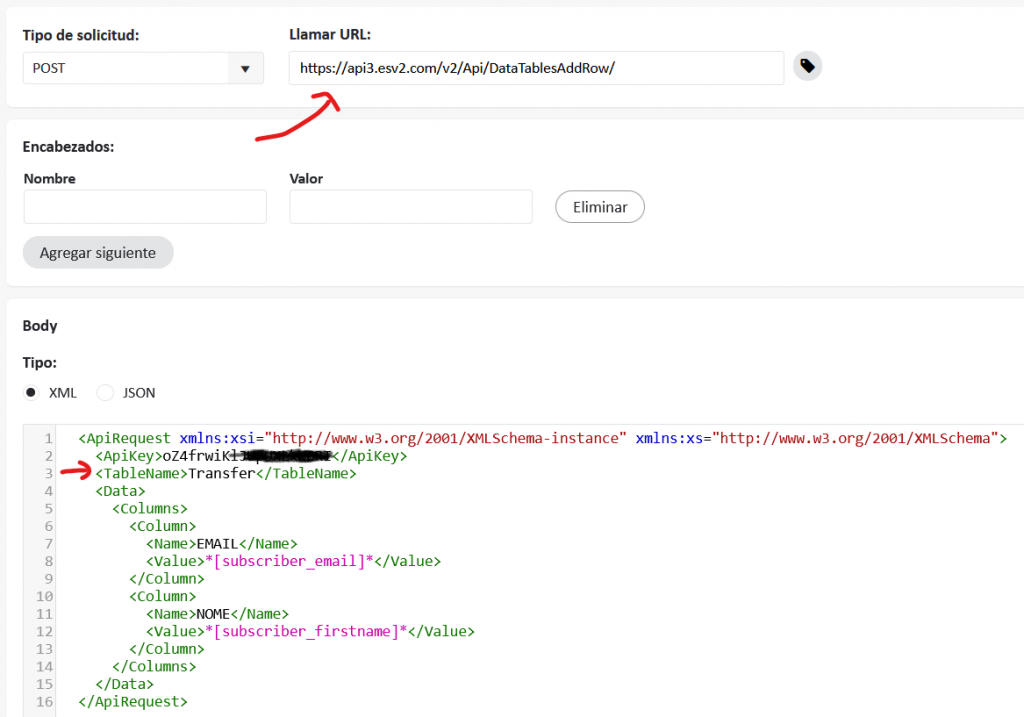Click the opening <Data> tag on line 4

click(x=121, y=491)
